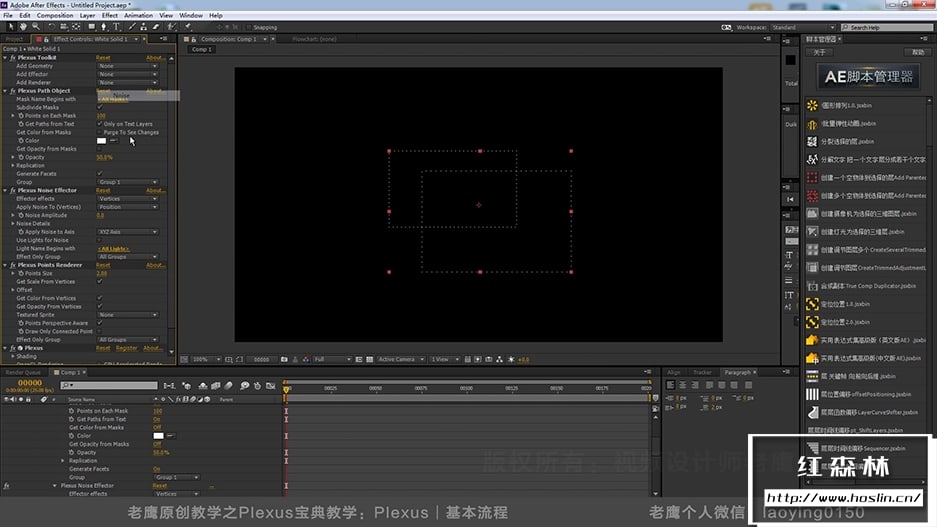Image resolution: width=937 pixels, height=527 pixels.
Task: Click About link for Plexus Points Renderer
Action: (155, 265)
